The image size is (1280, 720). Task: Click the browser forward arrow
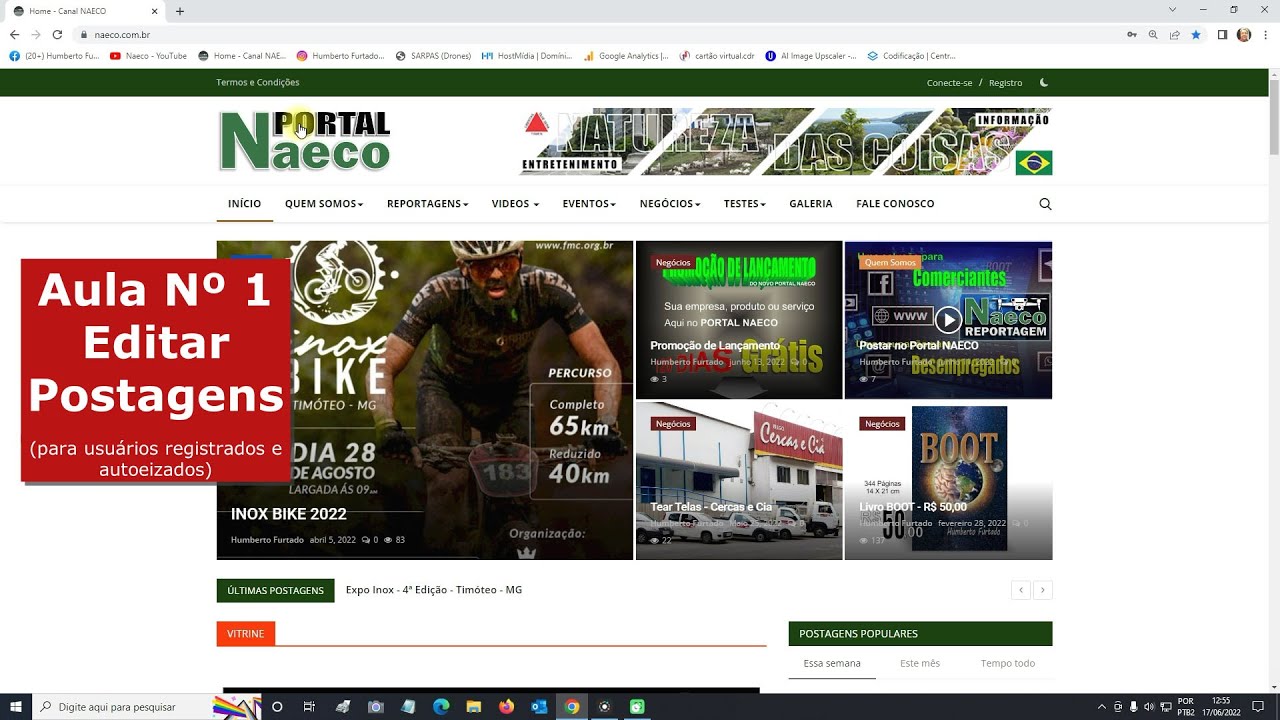36,34
